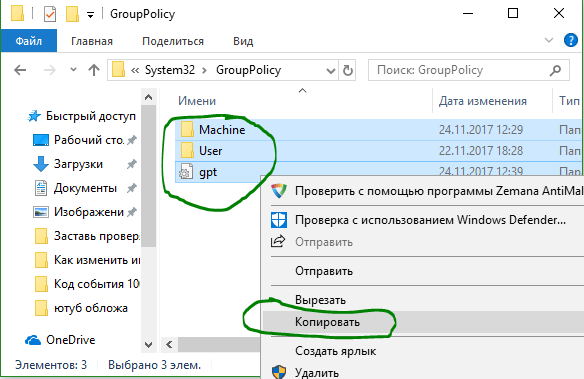The width and height of the screenshot is (584, 379).
Task: Go up one folder level
Action: click(x=94, y=70)
